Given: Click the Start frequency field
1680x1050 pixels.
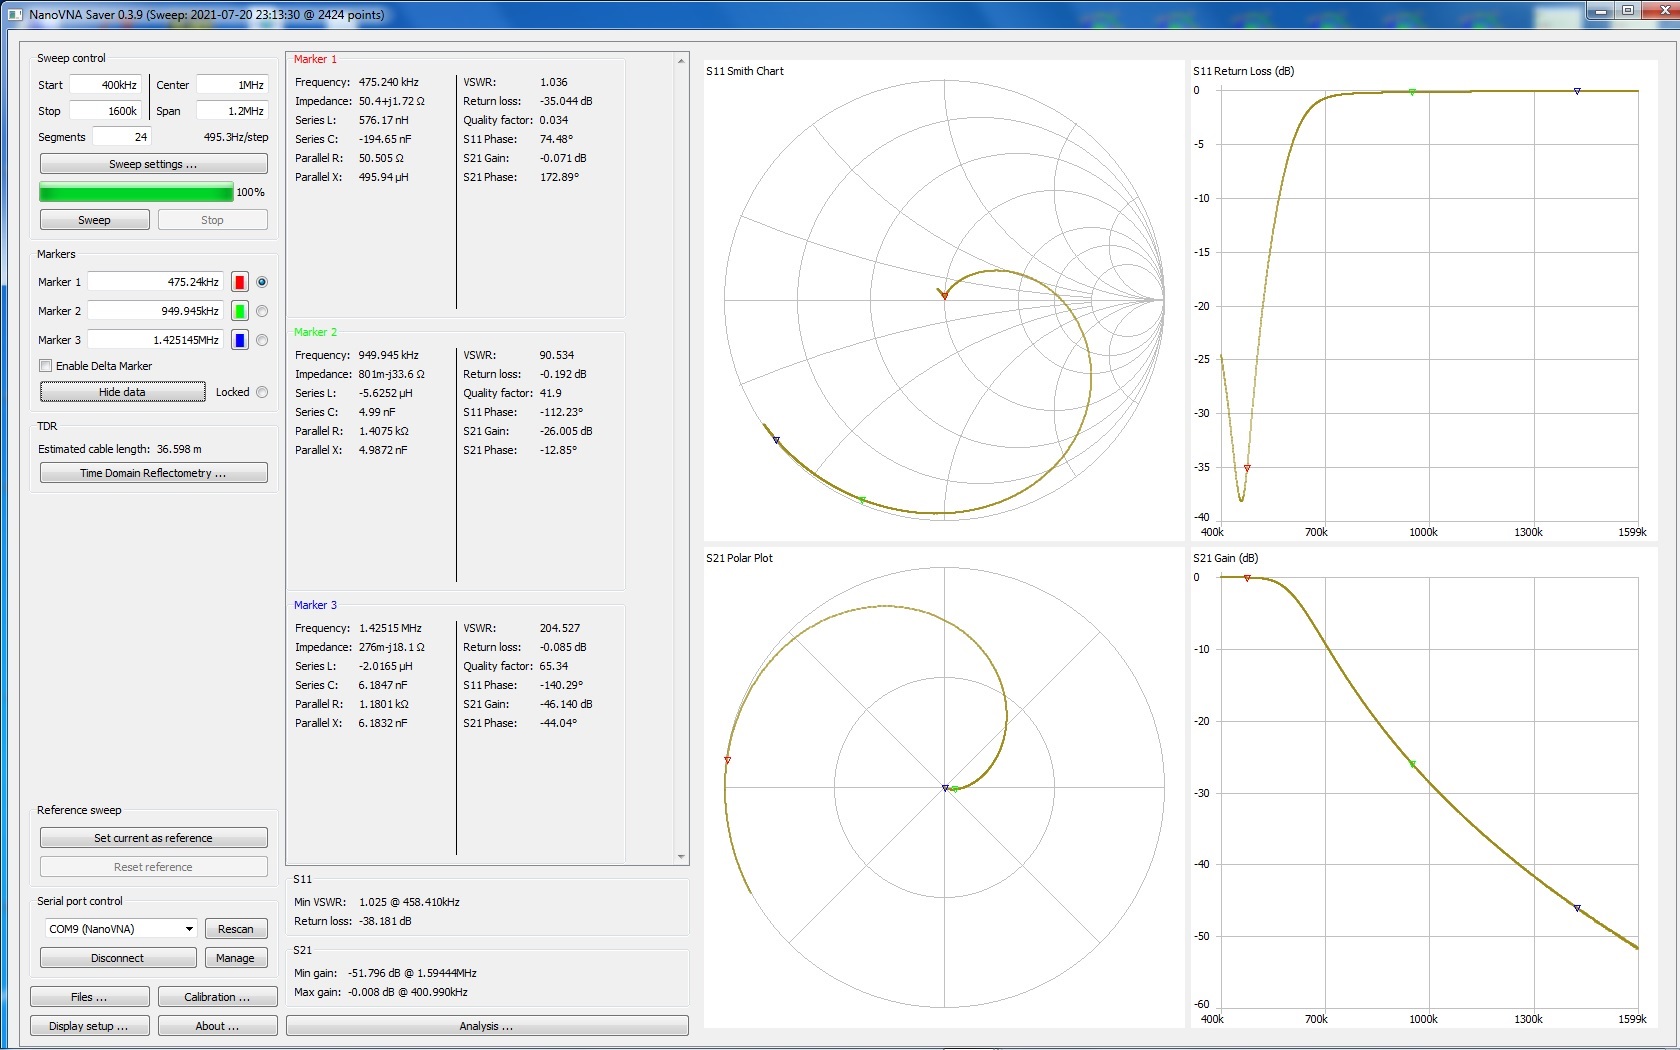Looking at the screenshot, I should point(106,85).
